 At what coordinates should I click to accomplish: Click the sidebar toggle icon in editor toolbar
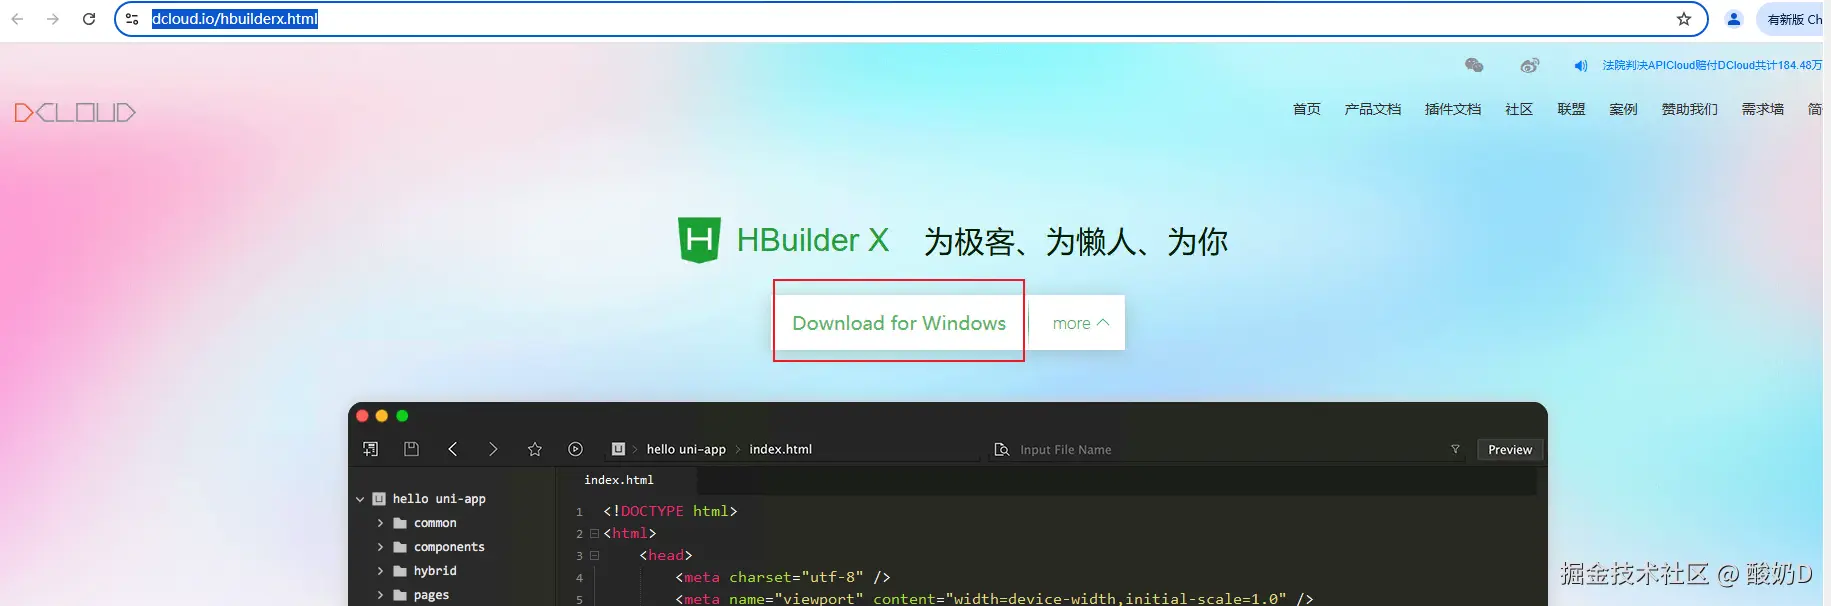(x=371, y=449)
